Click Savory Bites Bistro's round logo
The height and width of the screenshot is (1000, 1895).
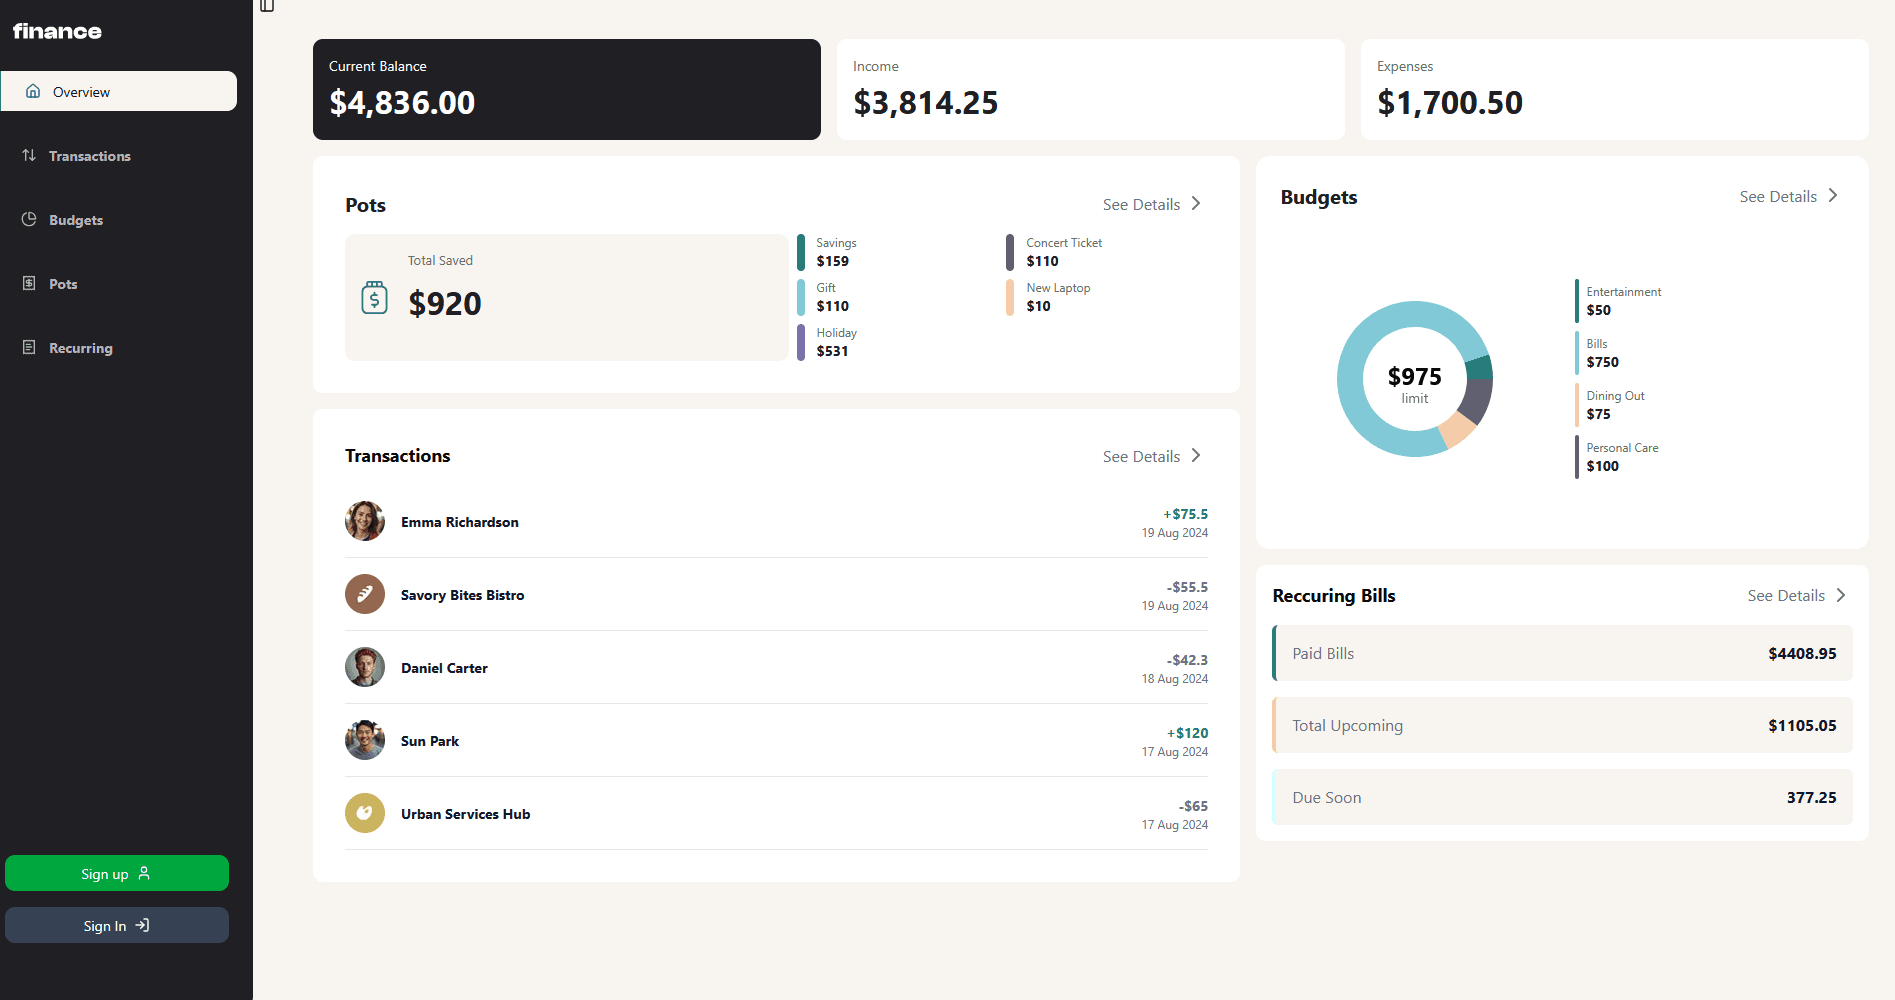tap(365, 594)
